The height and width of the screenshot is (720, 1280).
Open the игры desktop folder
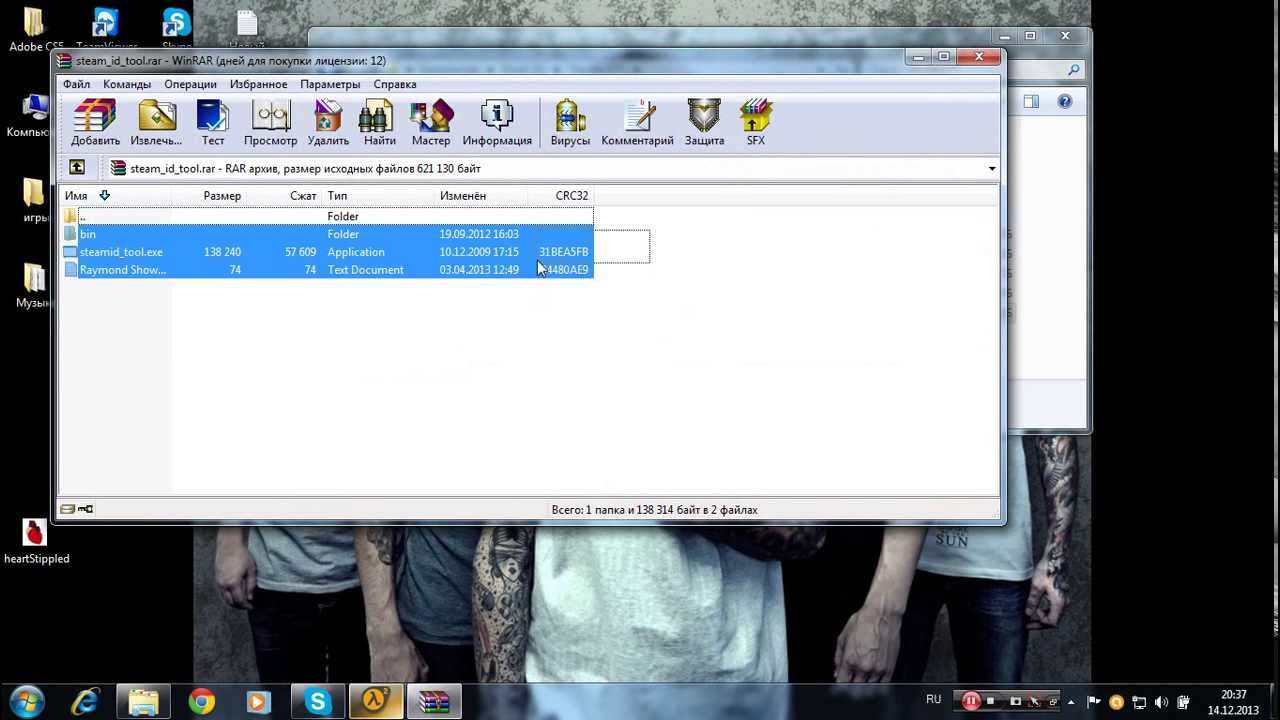tap(35, 200)
